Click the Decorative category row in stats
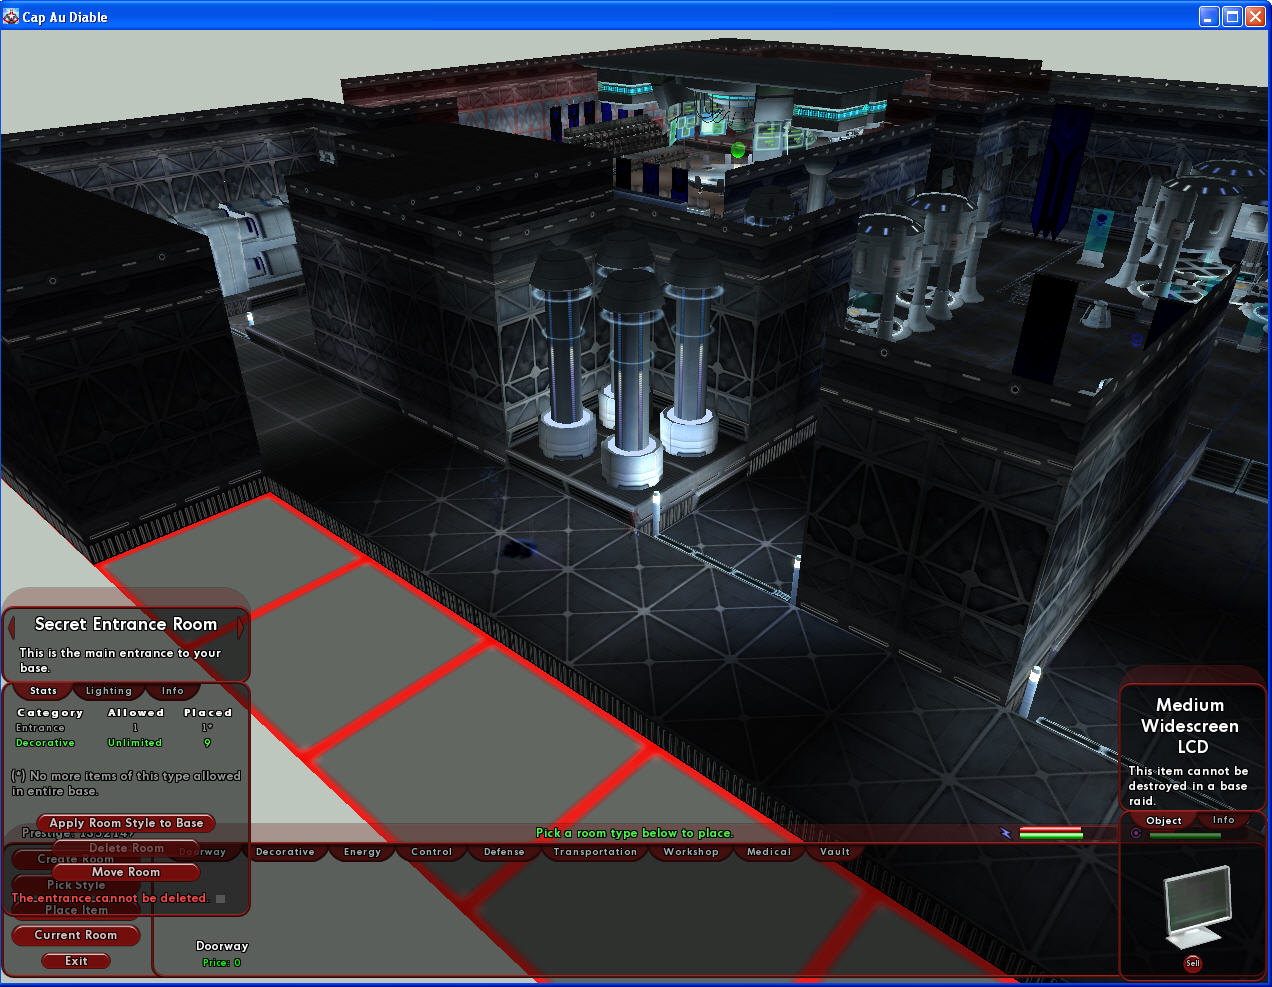 (113, 743)
